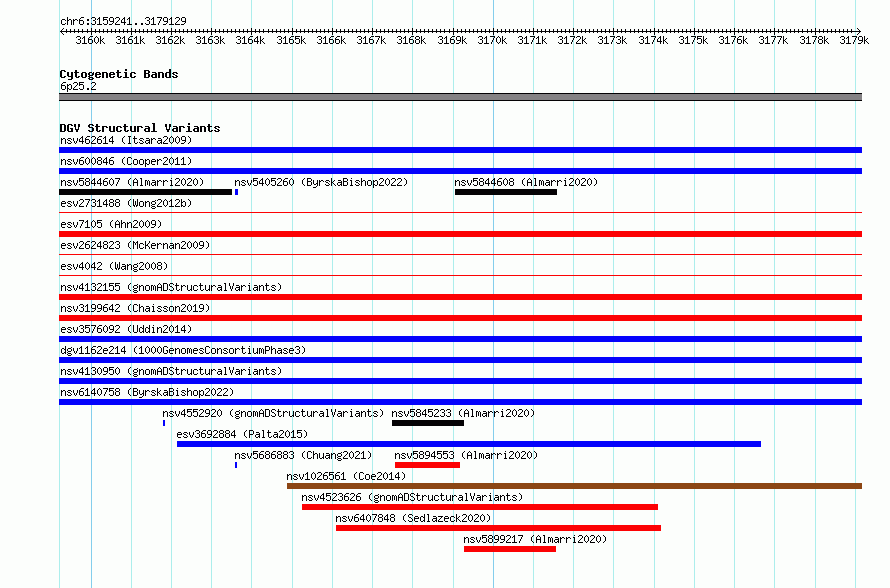The image size is (890, 588).
Task: Click the DGV Structural Variants track title
Action: (140, 128)
